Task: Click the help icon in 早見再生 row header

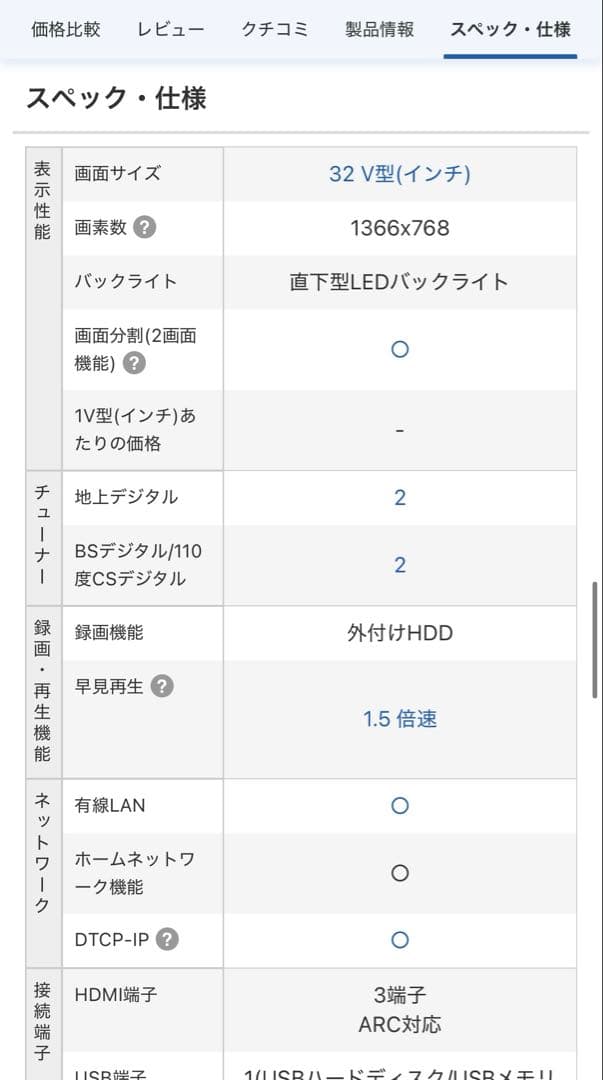Action: pyautogui.click(x=163, y=686)
